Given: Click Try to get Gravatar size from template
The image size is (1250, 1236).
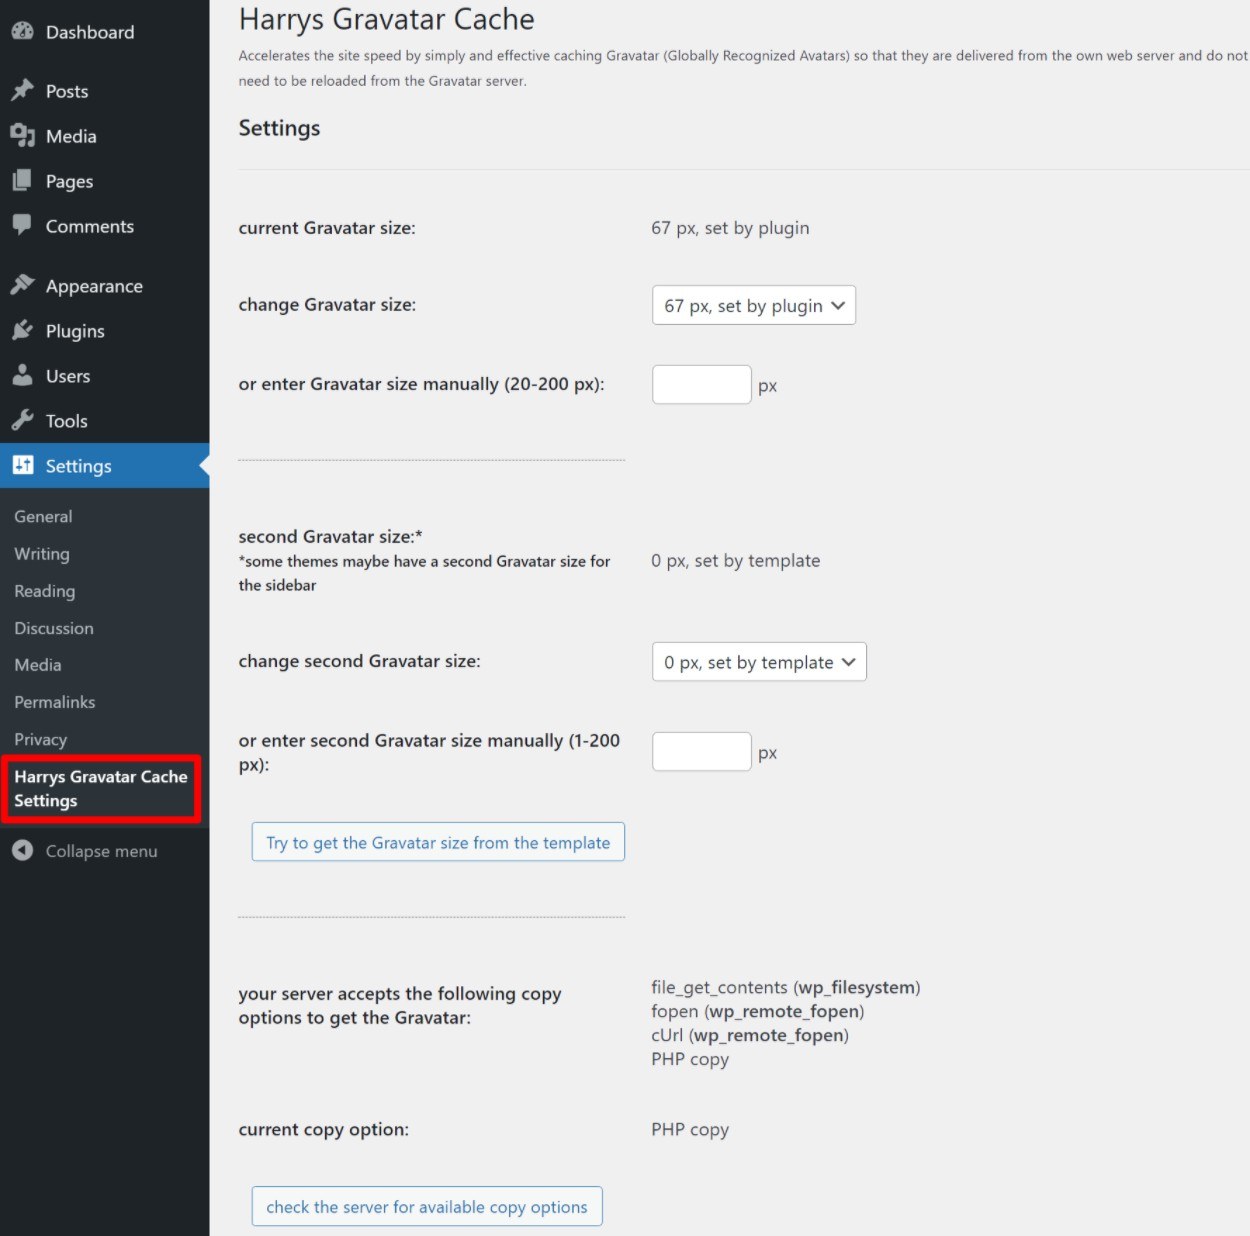Looking at the screenshot, I should point(438,842).
